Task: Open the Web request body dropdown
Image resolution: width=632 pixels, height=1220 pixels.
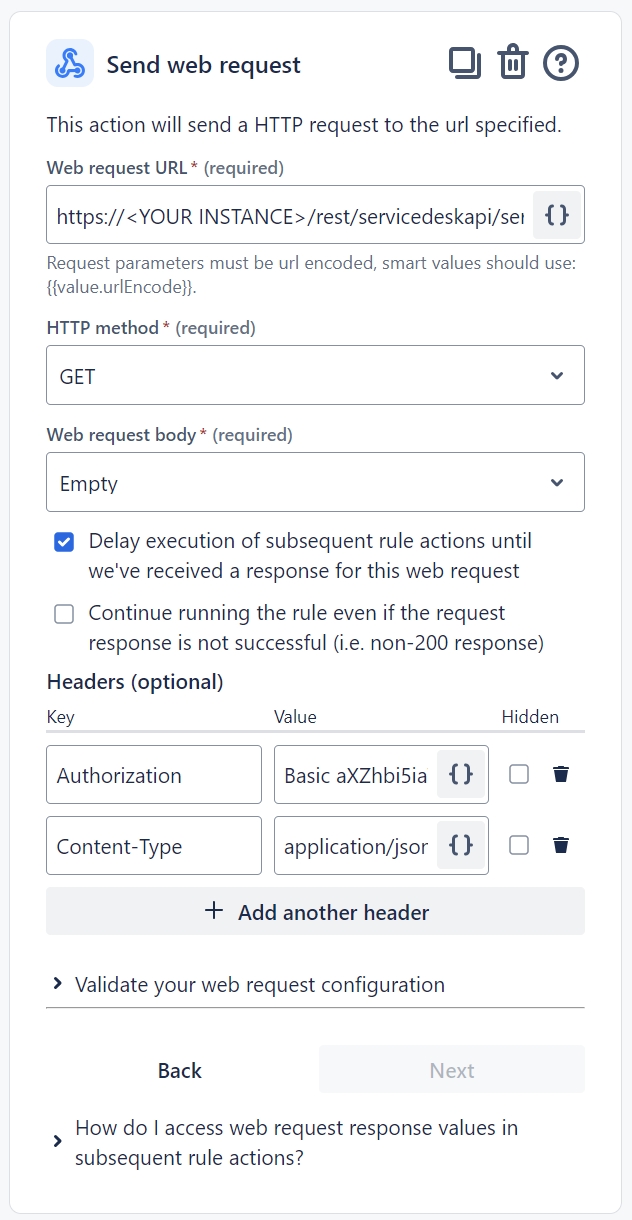Action: coord(315,482)
